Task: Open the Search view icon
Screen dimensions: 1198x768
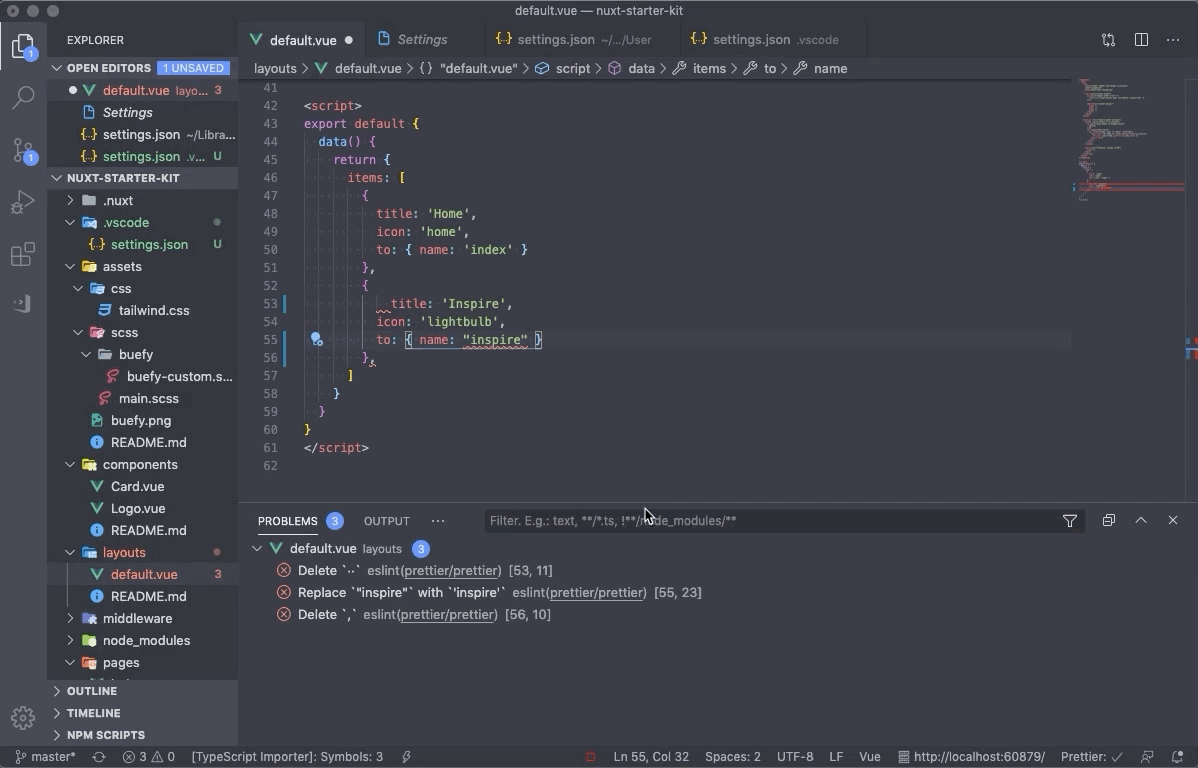Action: pyautogui.click(x=23, y=97)
